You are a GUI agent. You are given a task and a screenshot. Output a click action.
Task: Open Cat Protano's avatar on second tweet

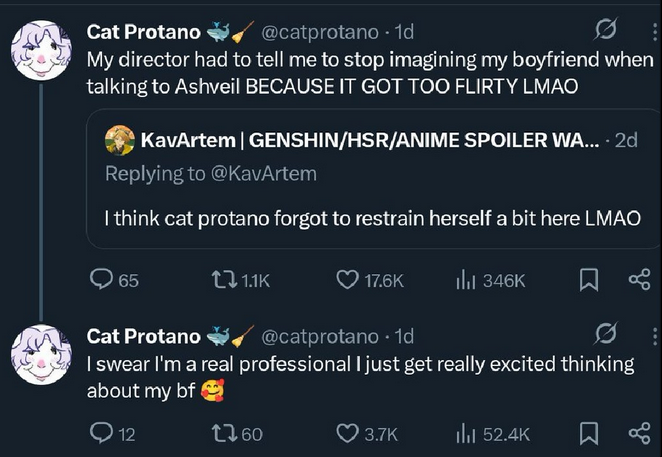click(x=40, y=355)
